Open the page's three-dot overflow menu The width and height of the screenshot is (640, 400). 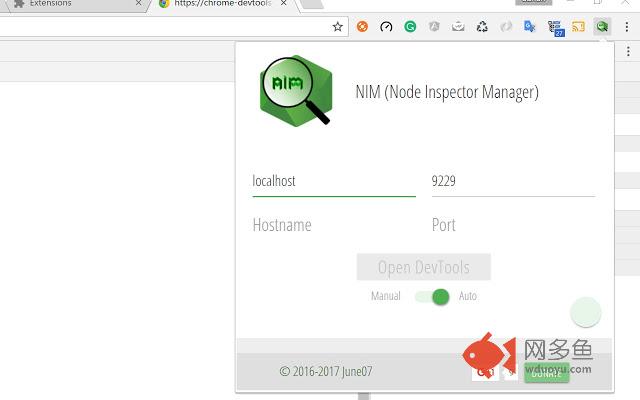628,51
